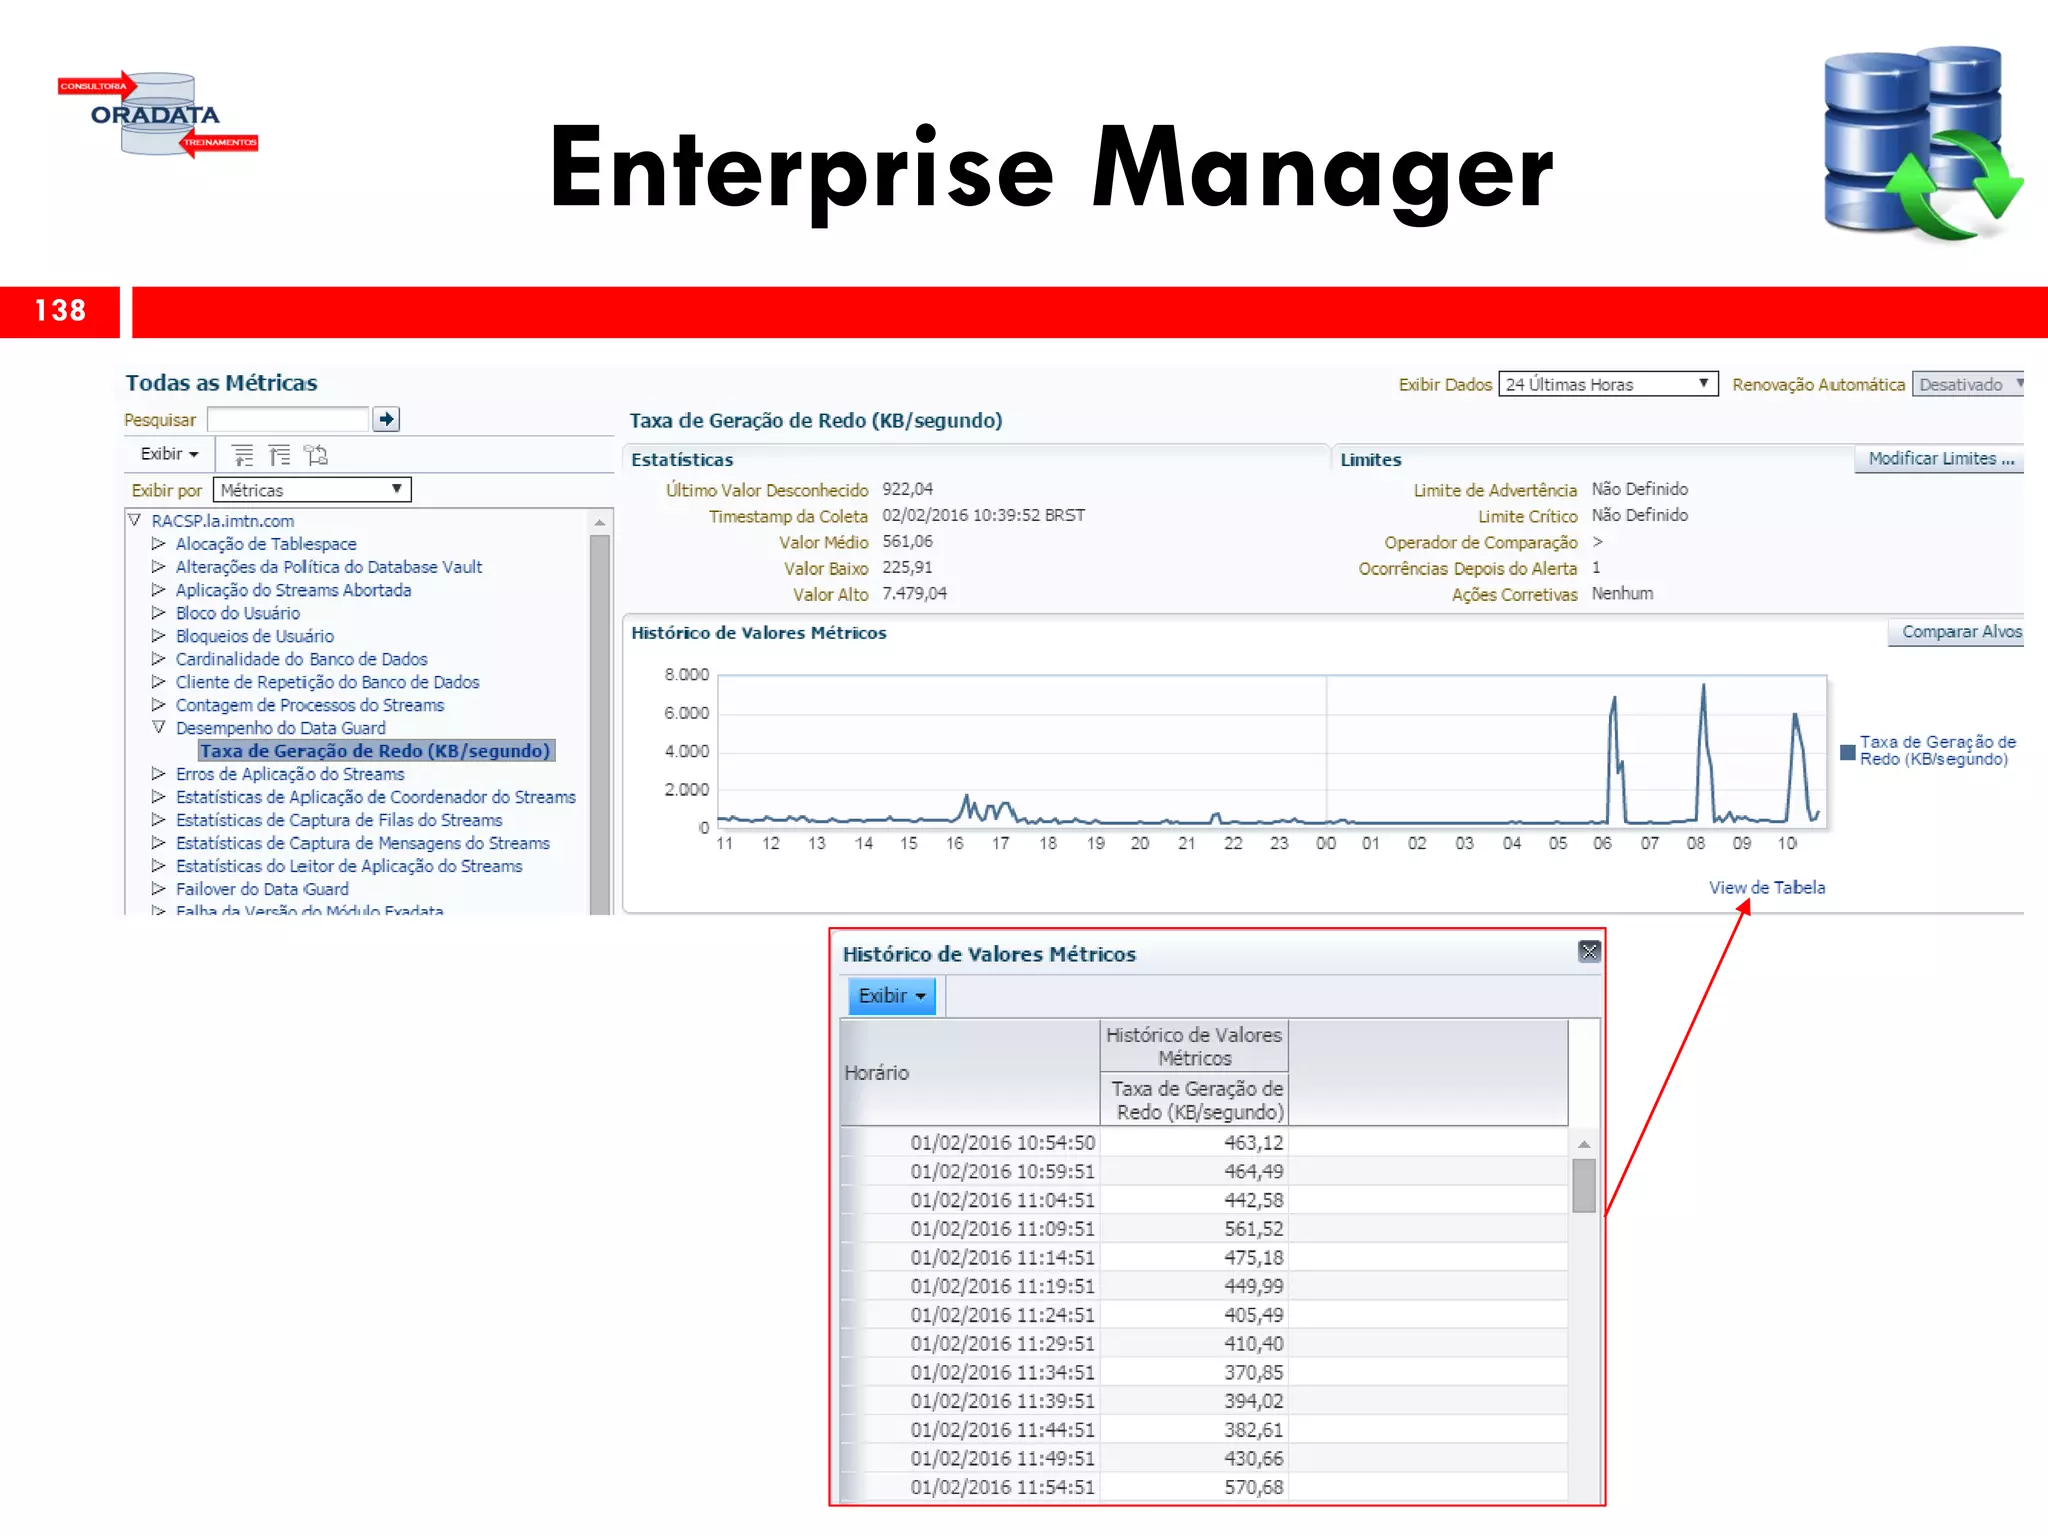Open Estatísticas do Leitor de Aplicação do Streams
This screenshot has height=1536, width=2048.
(349, 866)
